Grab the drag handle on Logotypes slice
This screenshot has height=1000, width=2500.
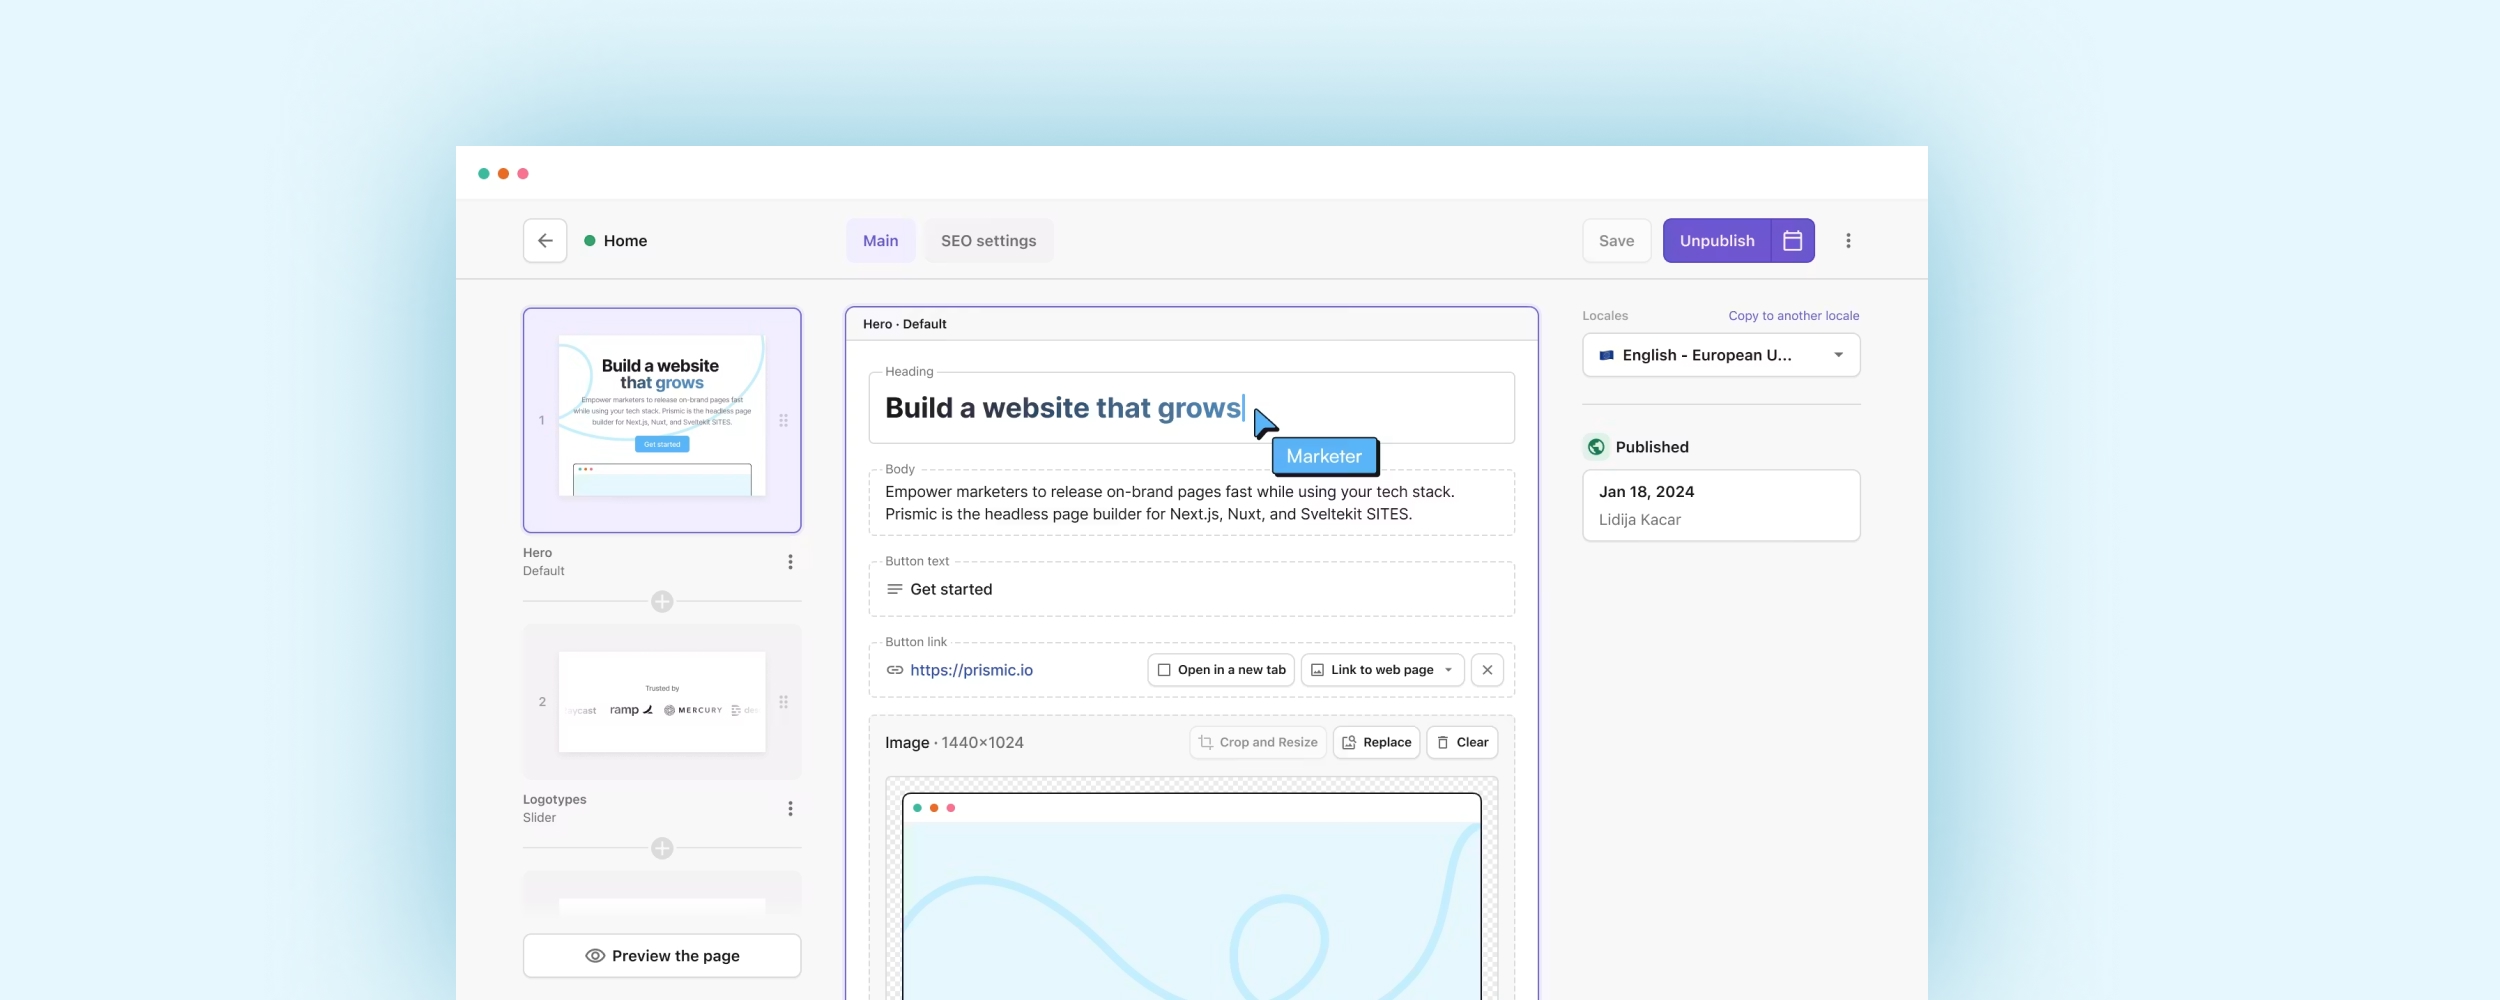784,703
